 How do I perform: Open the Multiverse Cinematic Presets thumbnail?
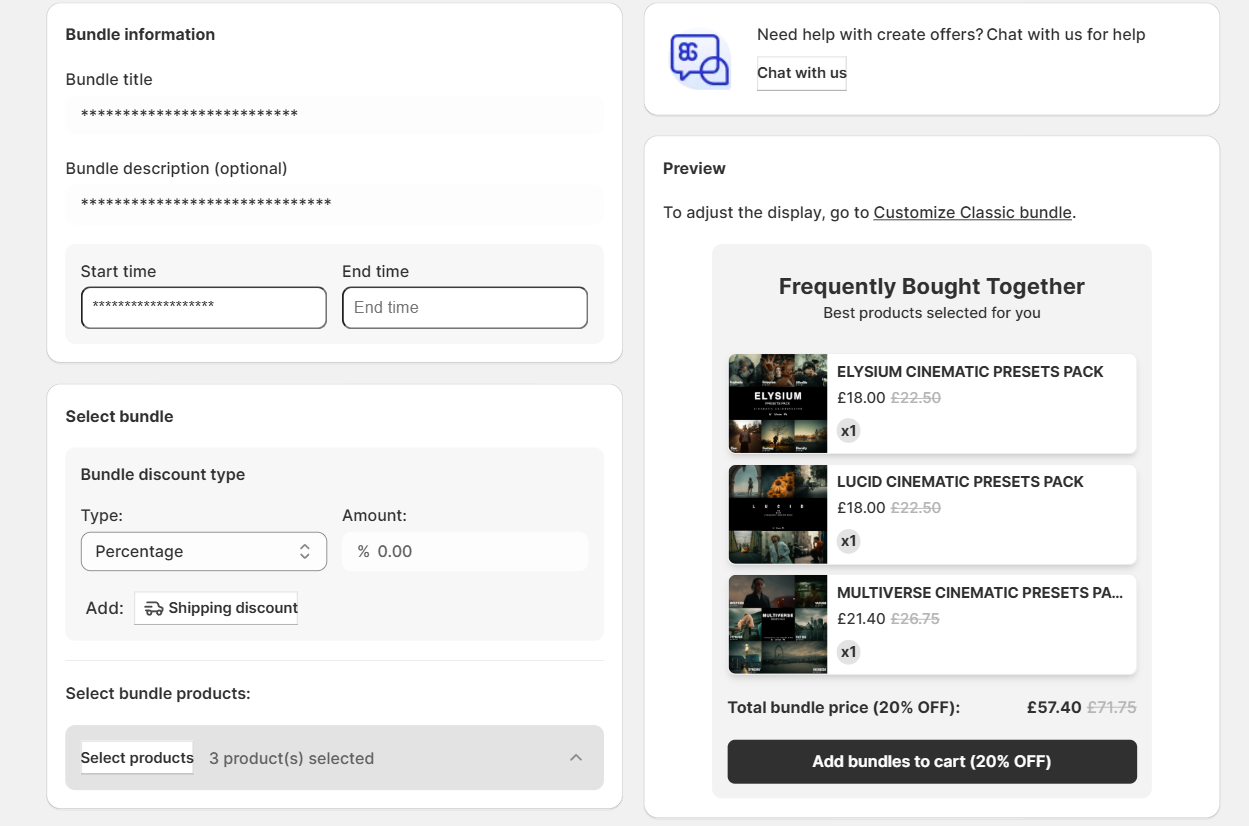click(x=778, y=624)
